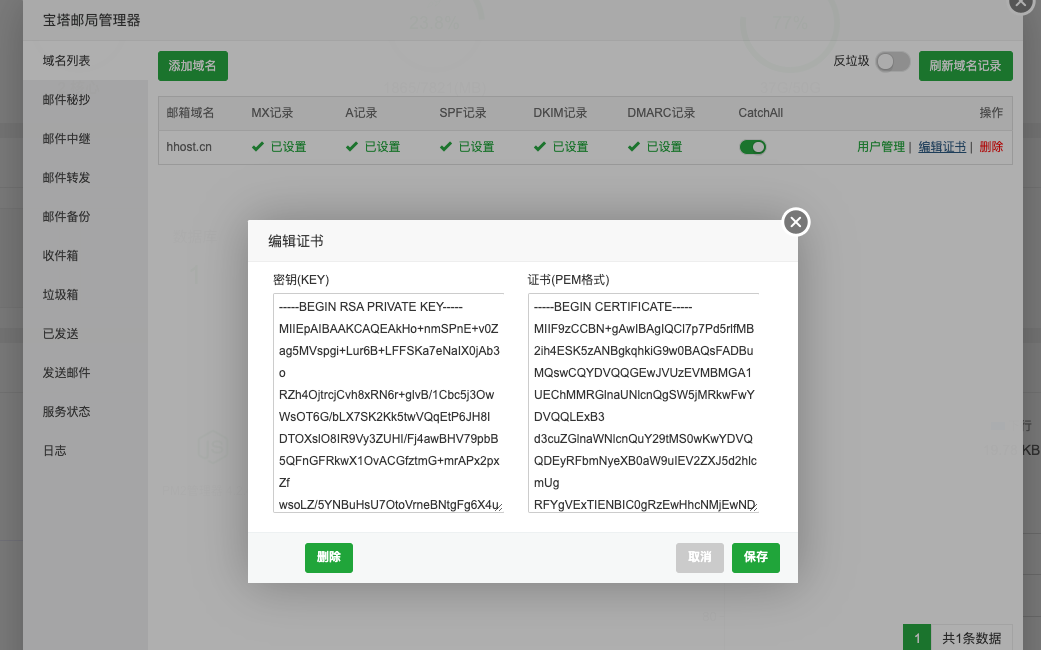This screenshot has width=1041, height=650.
Task: Click the hhost.cn domain name cell
Action: [189, 147]
